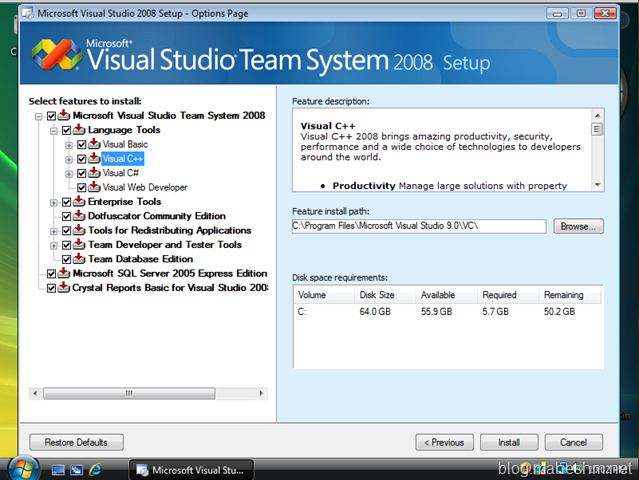This screenshot has width=639, height=480.
Task: Click the Show Desktop quick launch icon
Action: (58, 470)
